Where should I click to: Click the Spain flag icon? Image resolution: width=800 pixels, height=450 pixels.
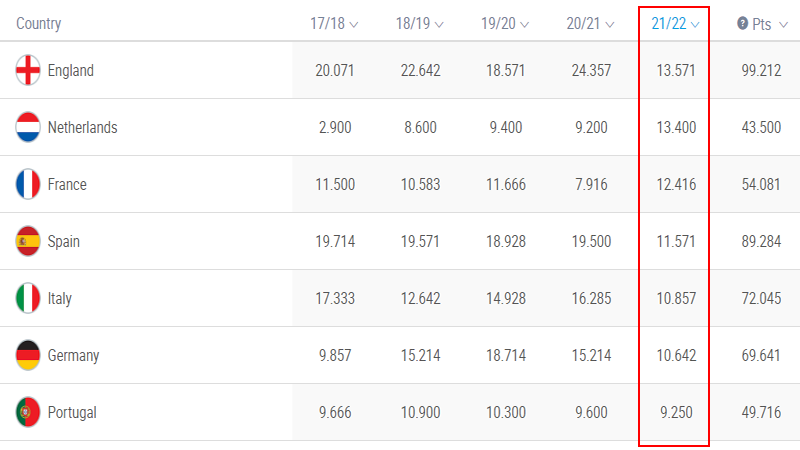(x=28, y=241)
